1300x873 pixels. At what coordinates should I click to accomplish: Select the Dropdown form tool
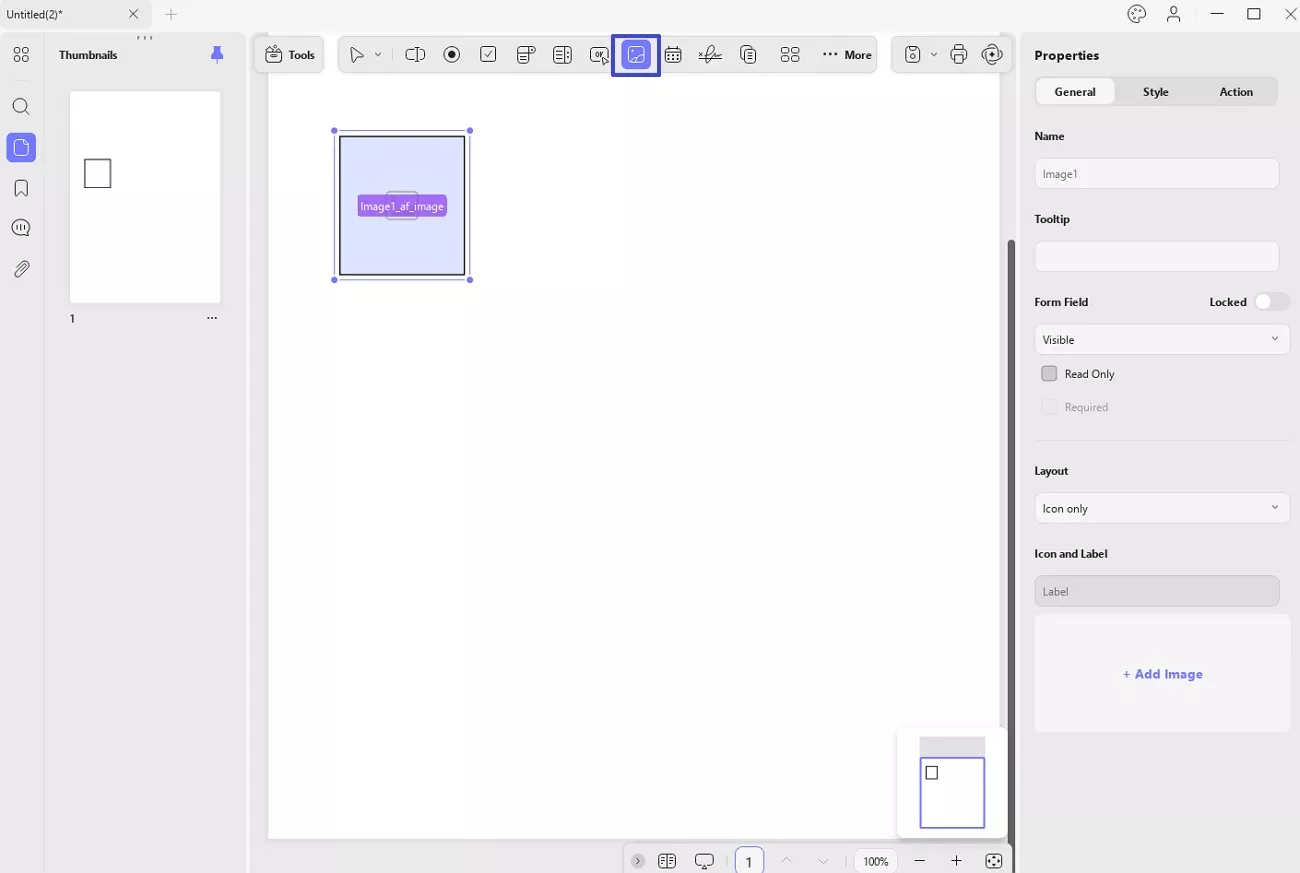point(526,55)
